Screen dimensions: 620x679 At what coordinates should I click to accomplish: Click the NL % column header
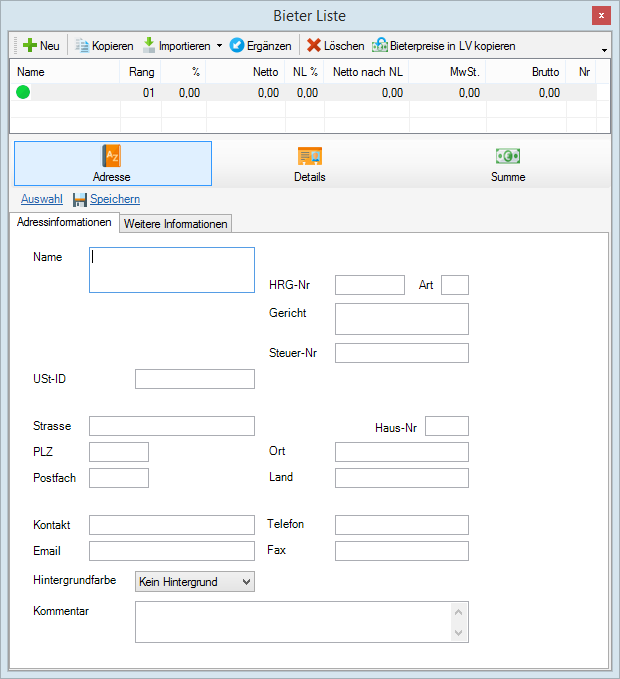pyautogui.click(x=304, y=72)
